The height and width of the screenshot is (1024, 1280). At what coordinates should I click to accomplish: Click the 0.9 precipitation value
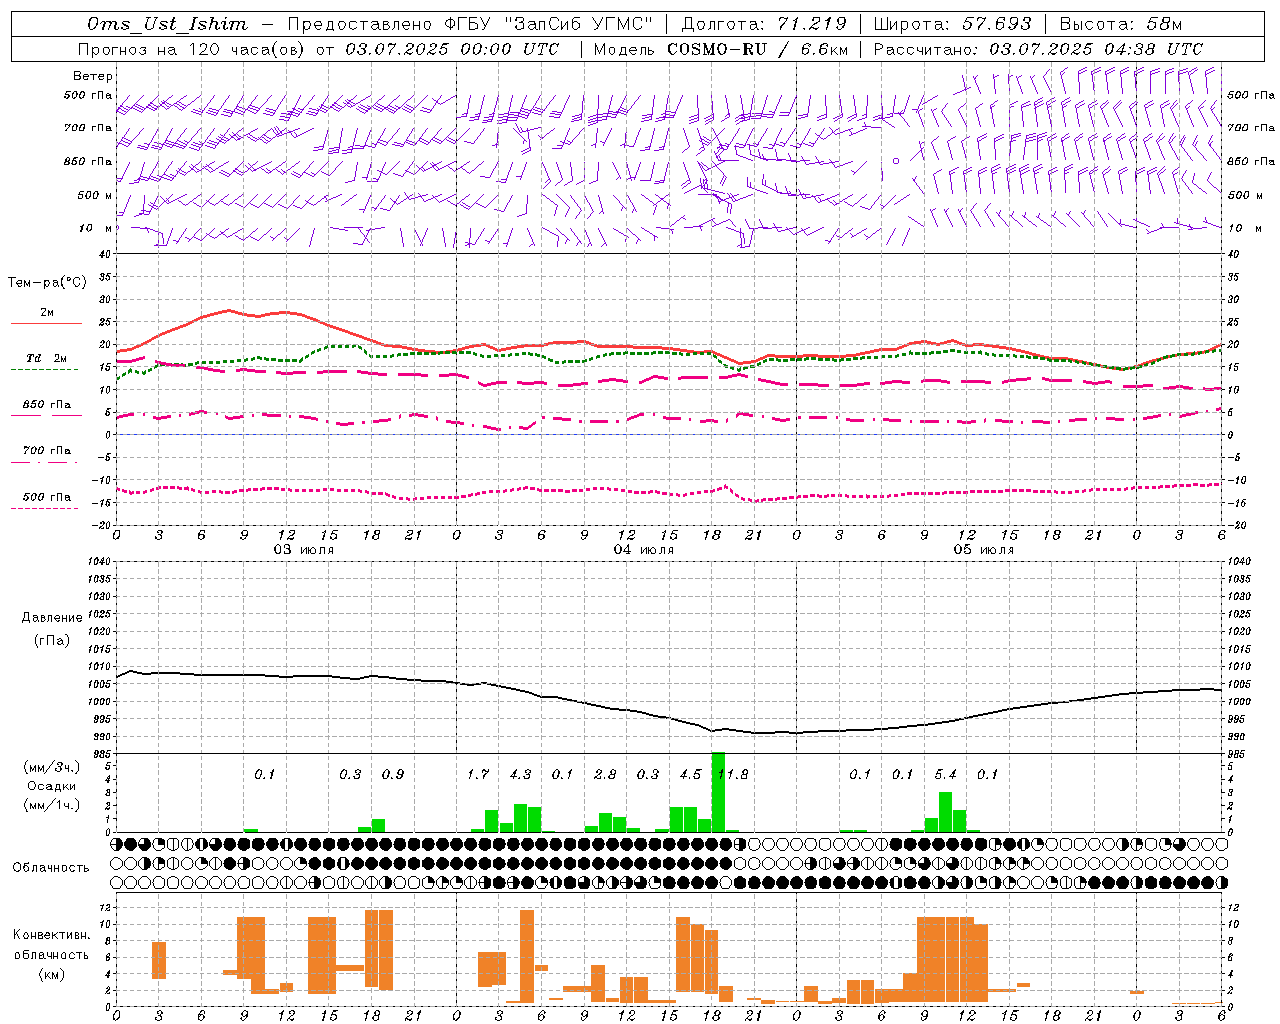[393, 774]
